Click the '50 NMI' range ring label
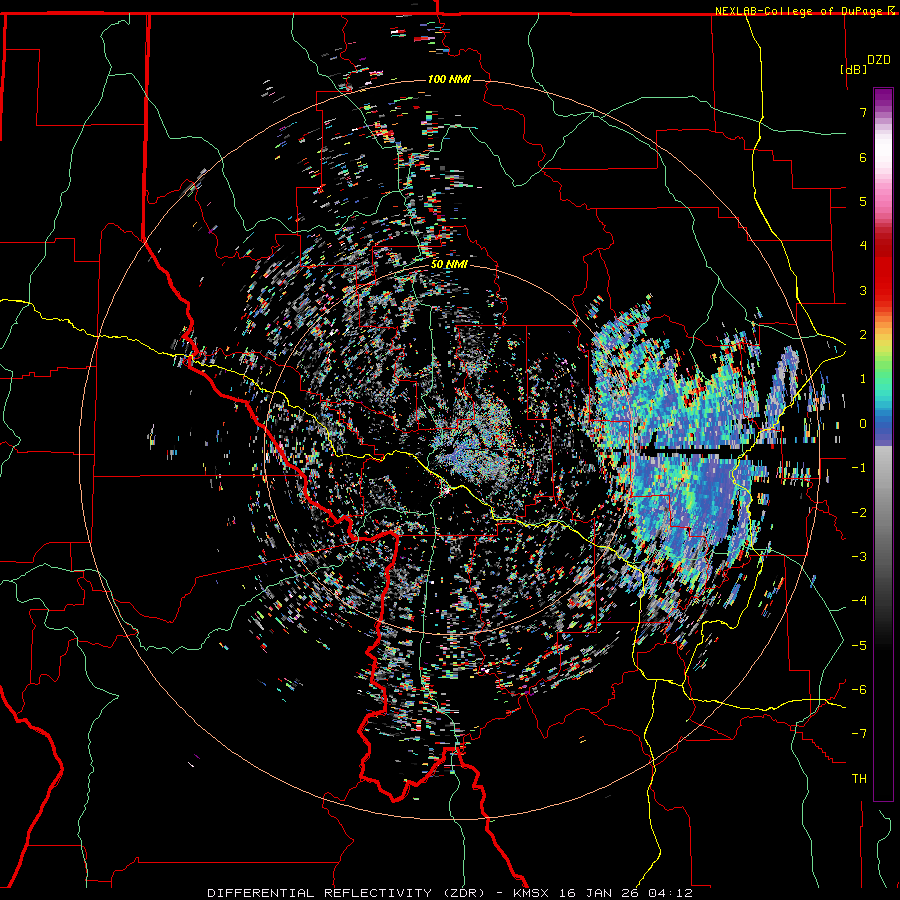The width and height of the screenshot is (900, 900). point(449,265)
